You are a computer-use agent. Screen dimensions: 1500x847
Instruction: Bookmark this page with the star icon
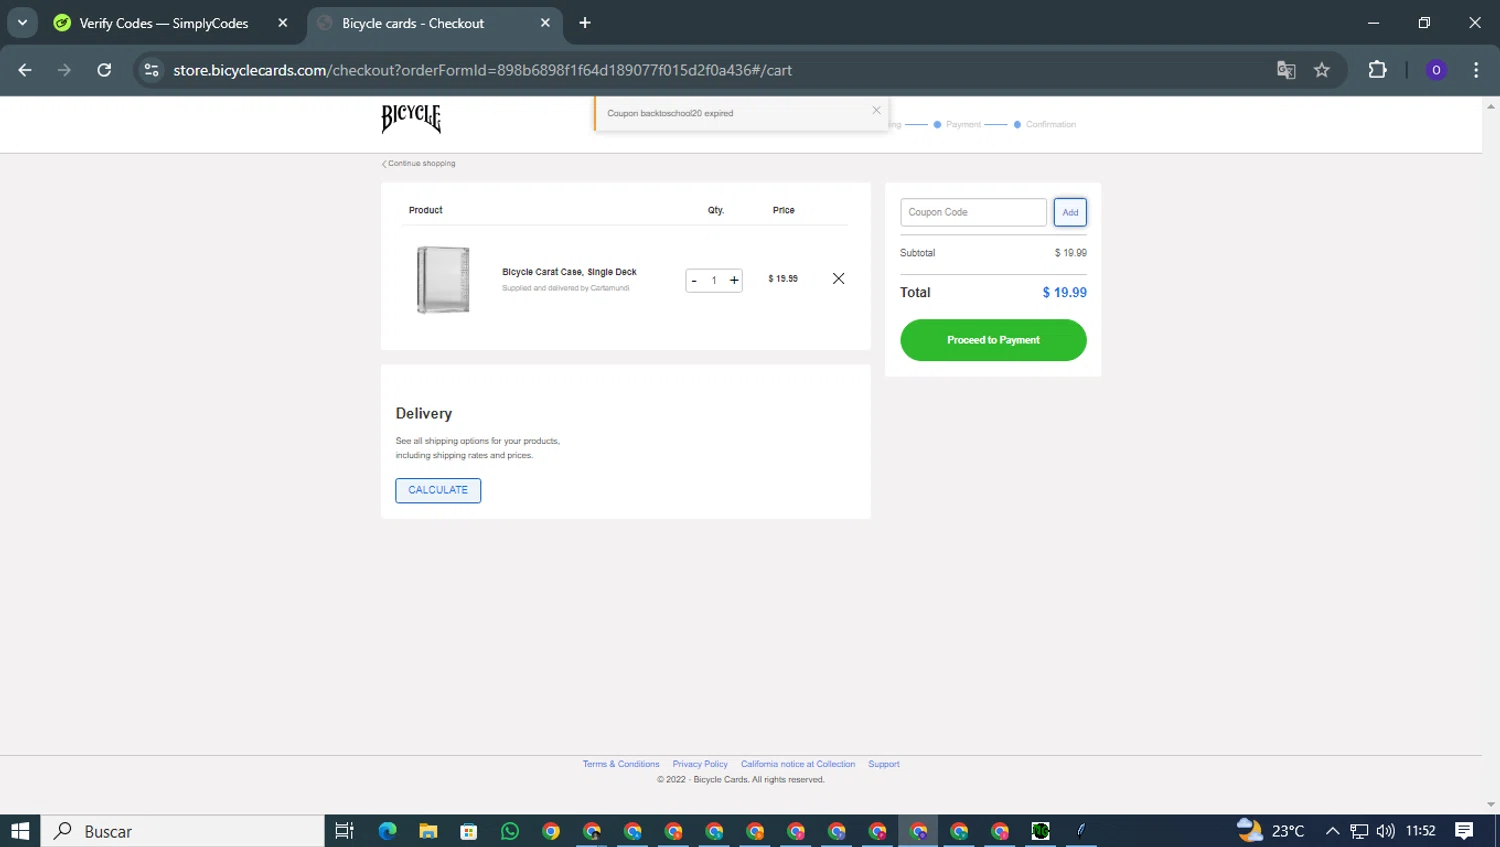point(1322,70)
